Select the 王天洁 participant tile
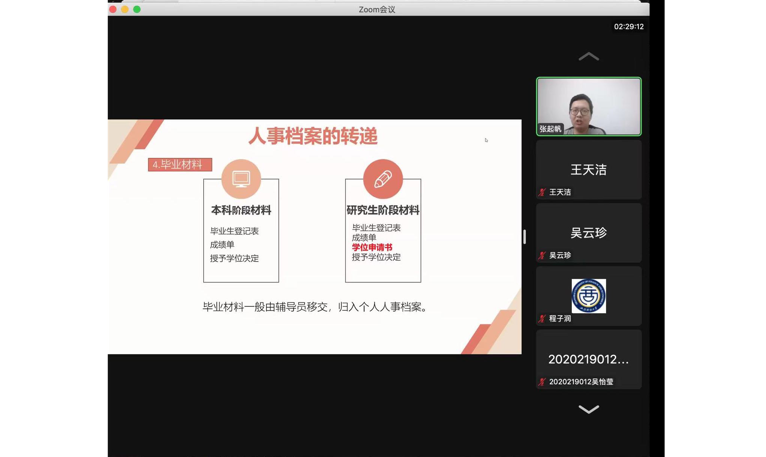Viewport: 766px width, 457px height. pyautogui.click(x=588, y=169)
